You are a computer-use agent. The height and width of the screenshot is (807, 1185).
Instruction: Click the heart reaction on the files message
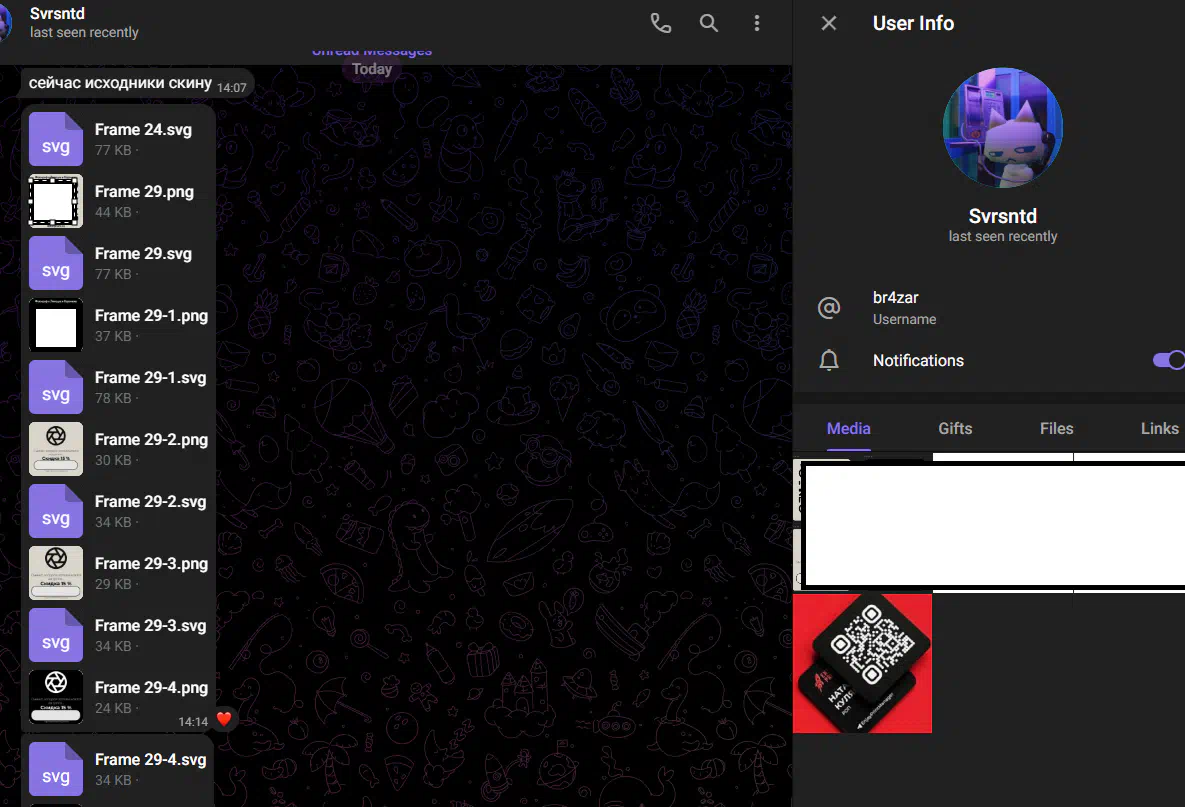click(x=224, y=719)
